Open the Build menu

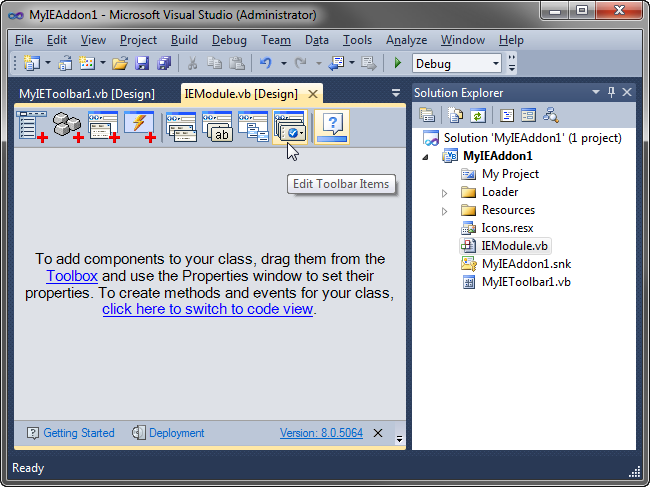pos(184,40)
